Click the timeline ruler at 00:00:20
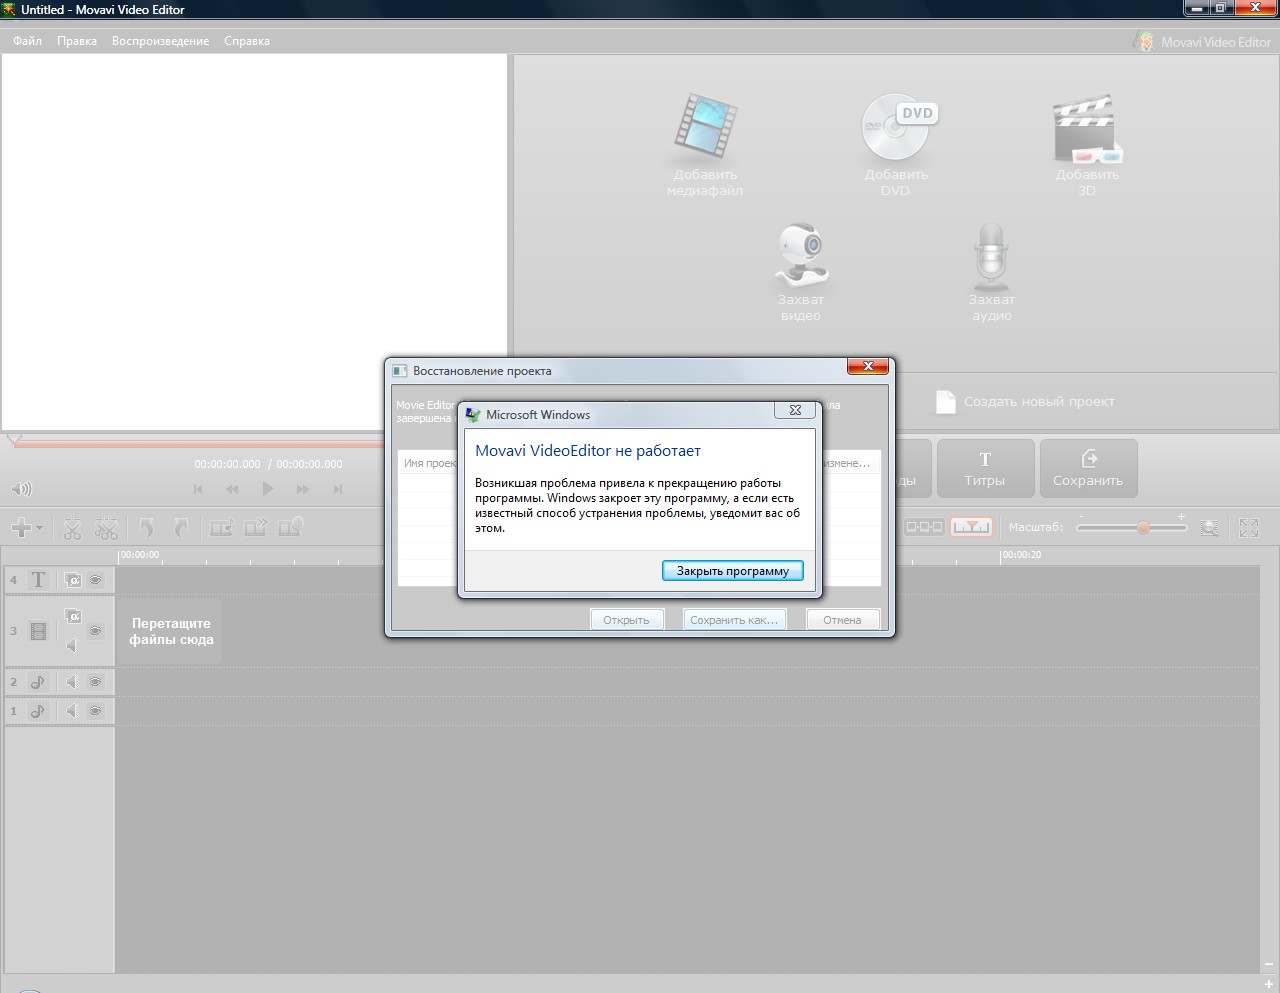Viewport: 1280px width, 993px height. 1021,555
